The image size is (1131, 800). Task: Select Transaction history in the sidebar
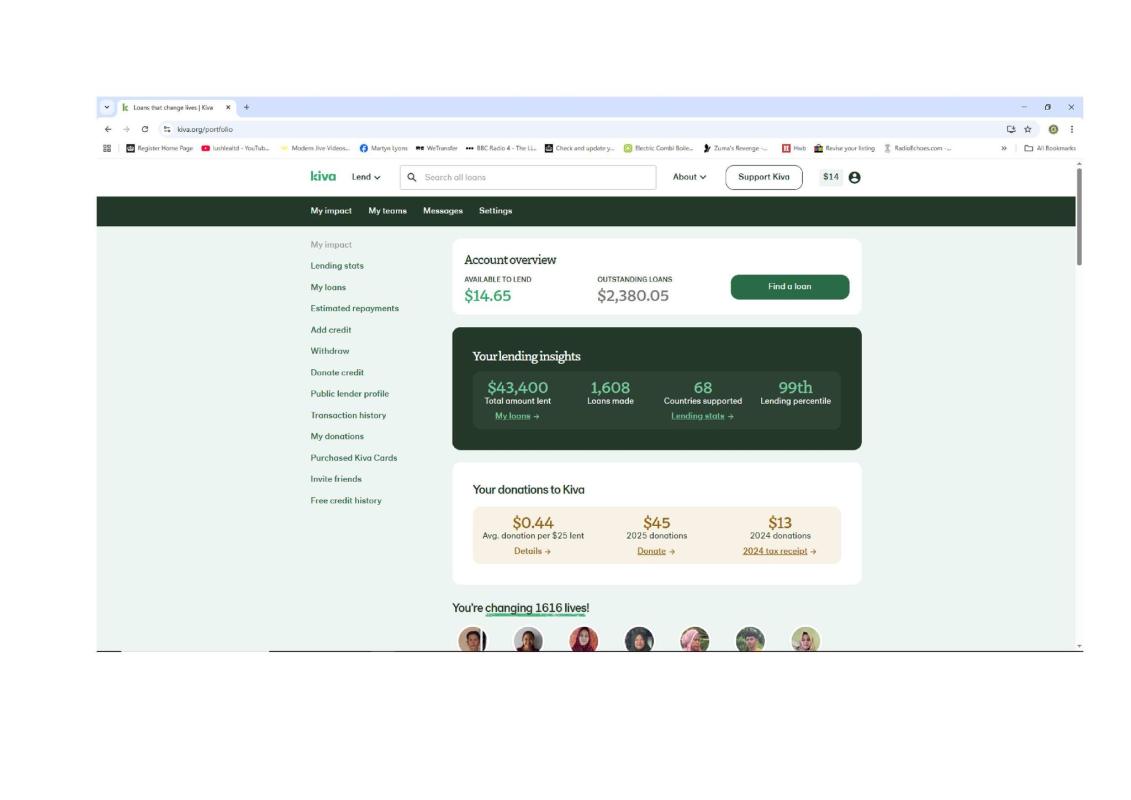tap(348, 415)
